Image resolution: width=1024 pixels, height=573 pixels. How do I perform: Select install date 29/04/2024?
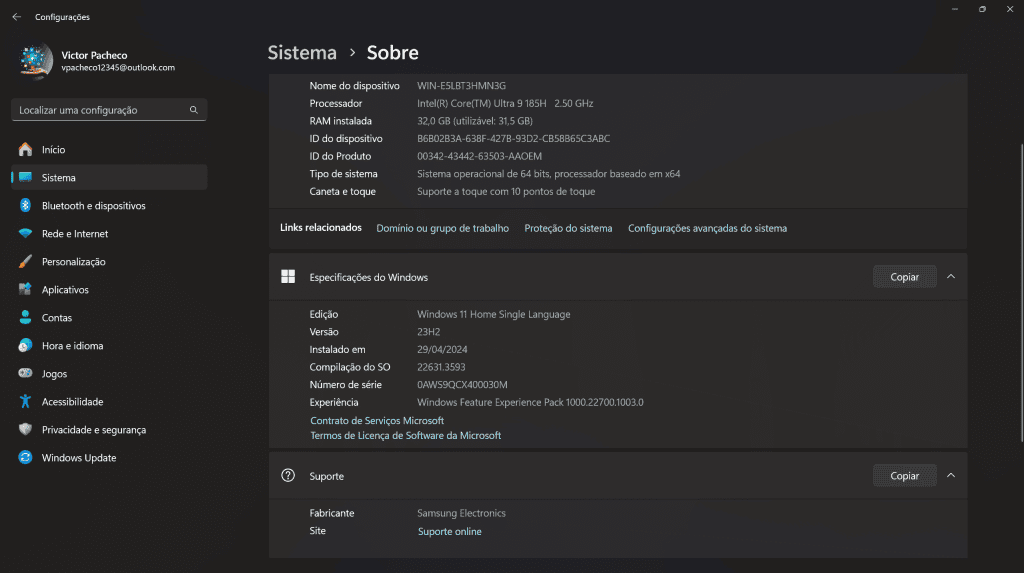[x=442, y=350]
